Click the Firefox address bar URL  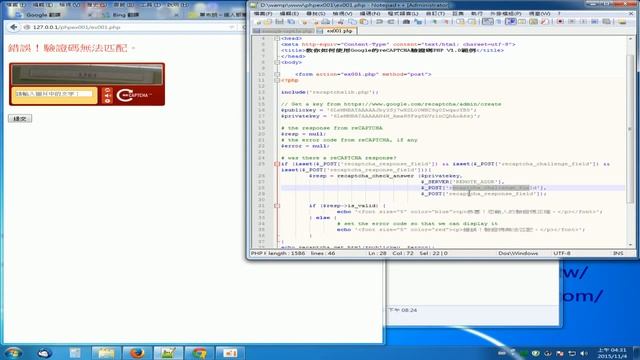pos(77,27)
